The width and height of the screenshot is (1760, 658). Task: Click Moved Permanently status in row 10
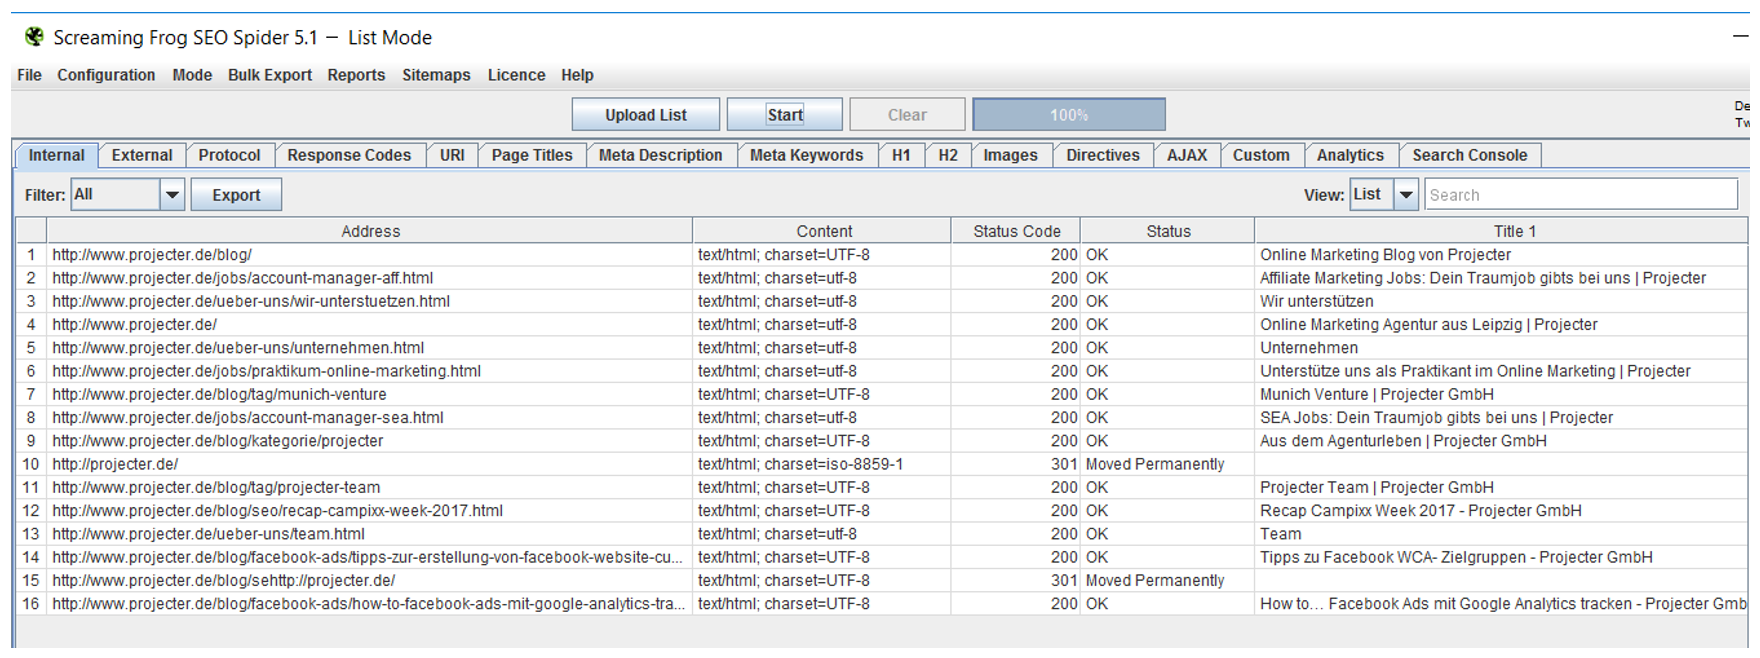[1155, 464]
